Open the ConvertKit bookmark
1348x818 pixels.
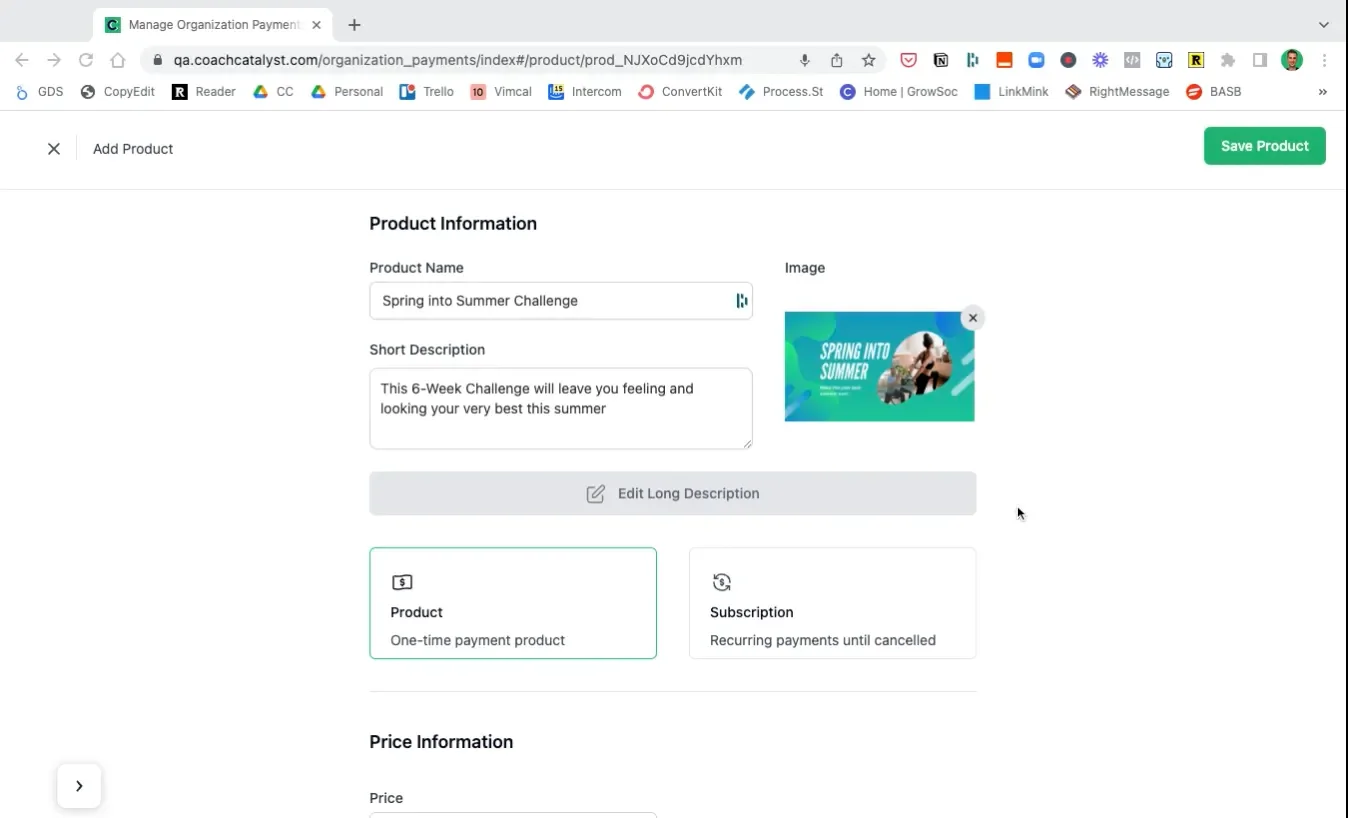tap(680, 92)
